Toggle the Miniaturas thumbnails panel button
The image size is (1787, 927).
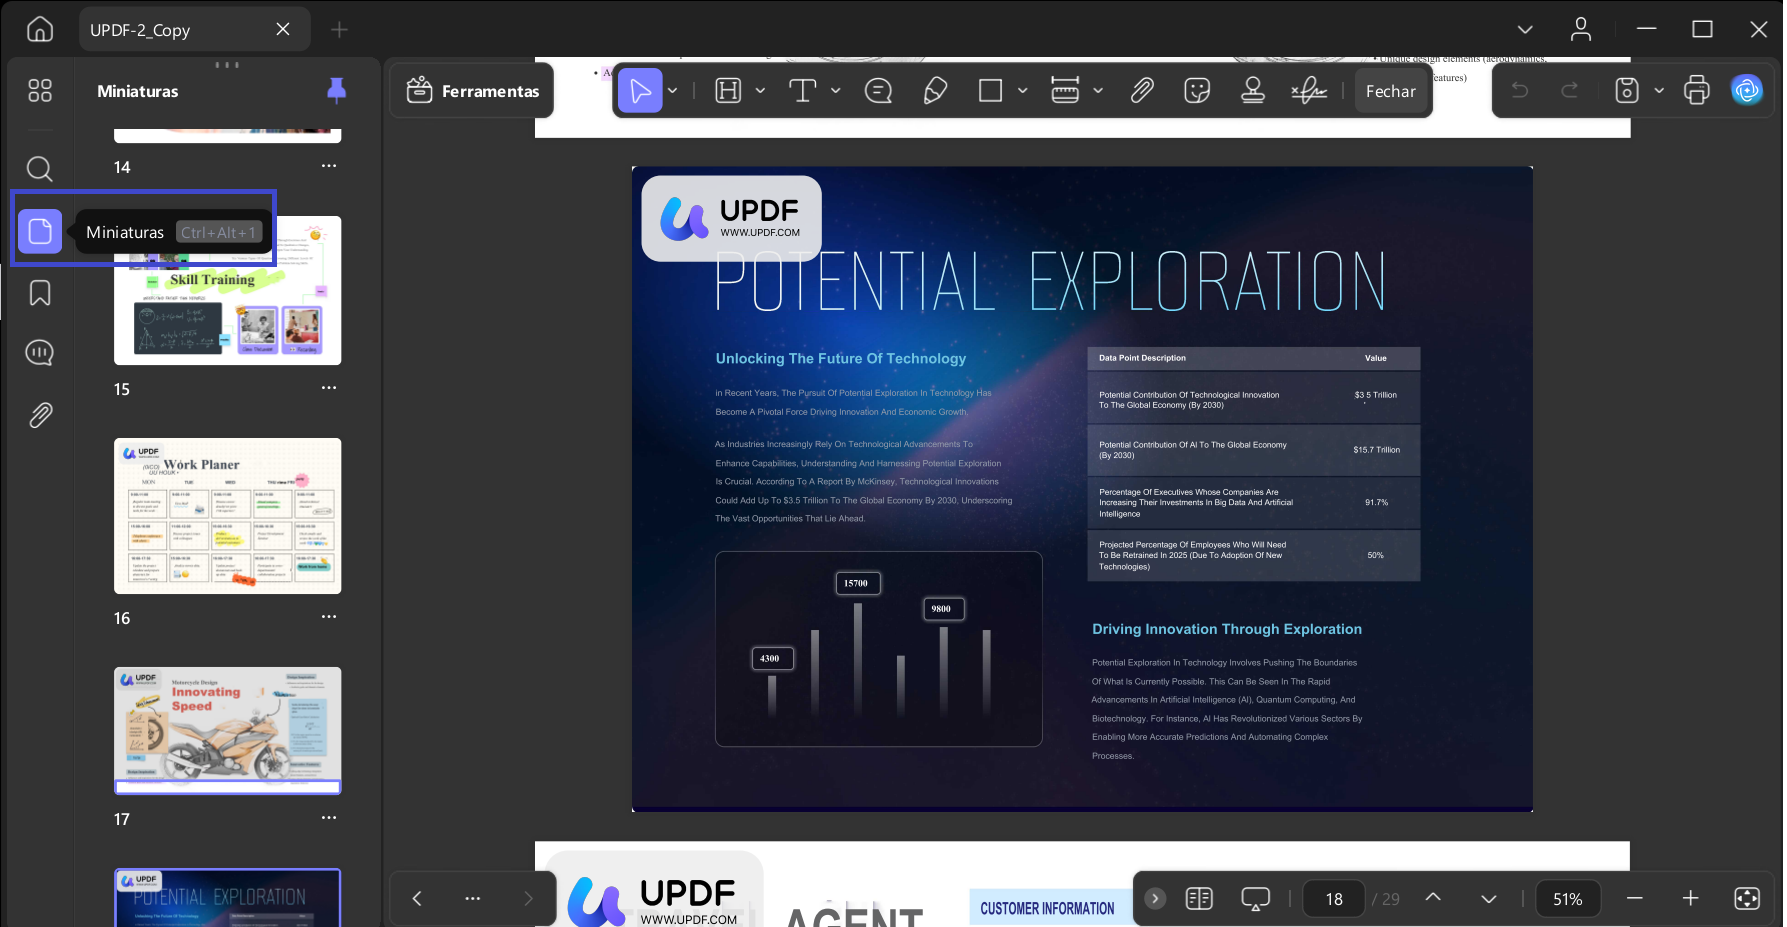click(40, 232)
